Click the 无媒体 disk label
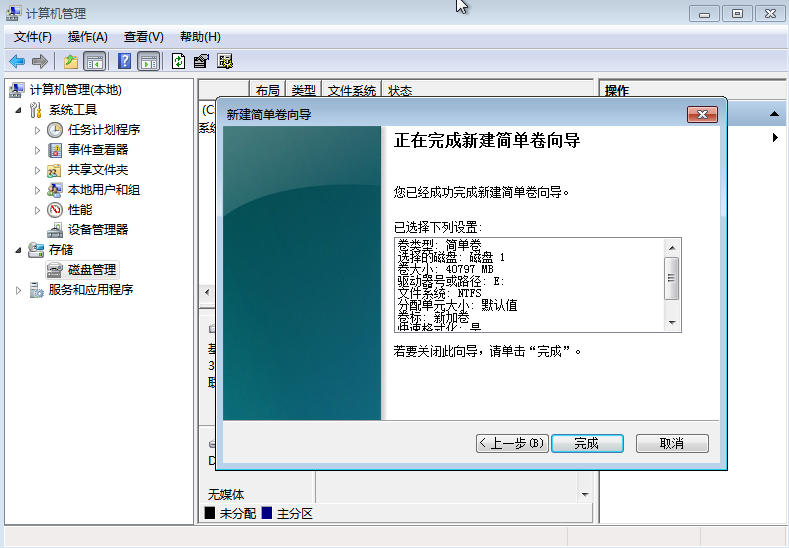 click(226, 494)
